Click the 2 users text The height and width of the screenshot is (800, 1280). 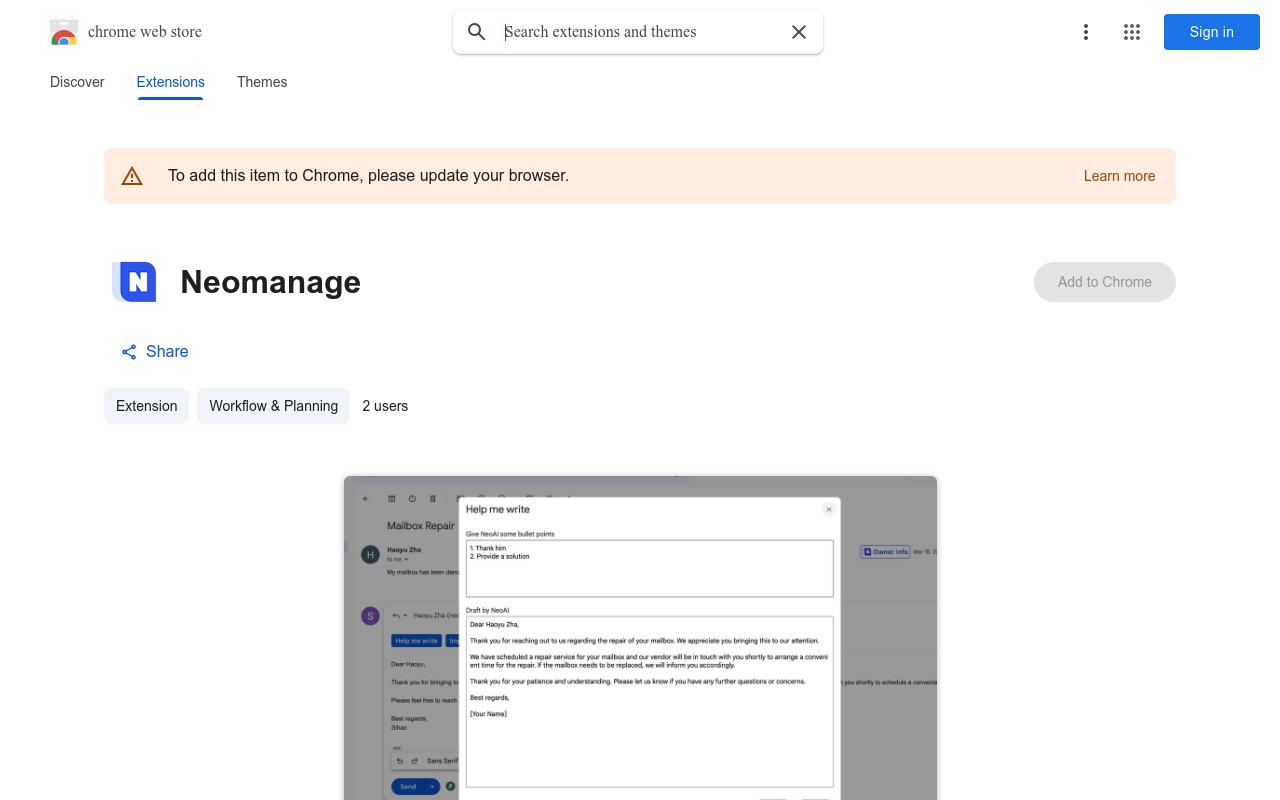pos(385,406)
